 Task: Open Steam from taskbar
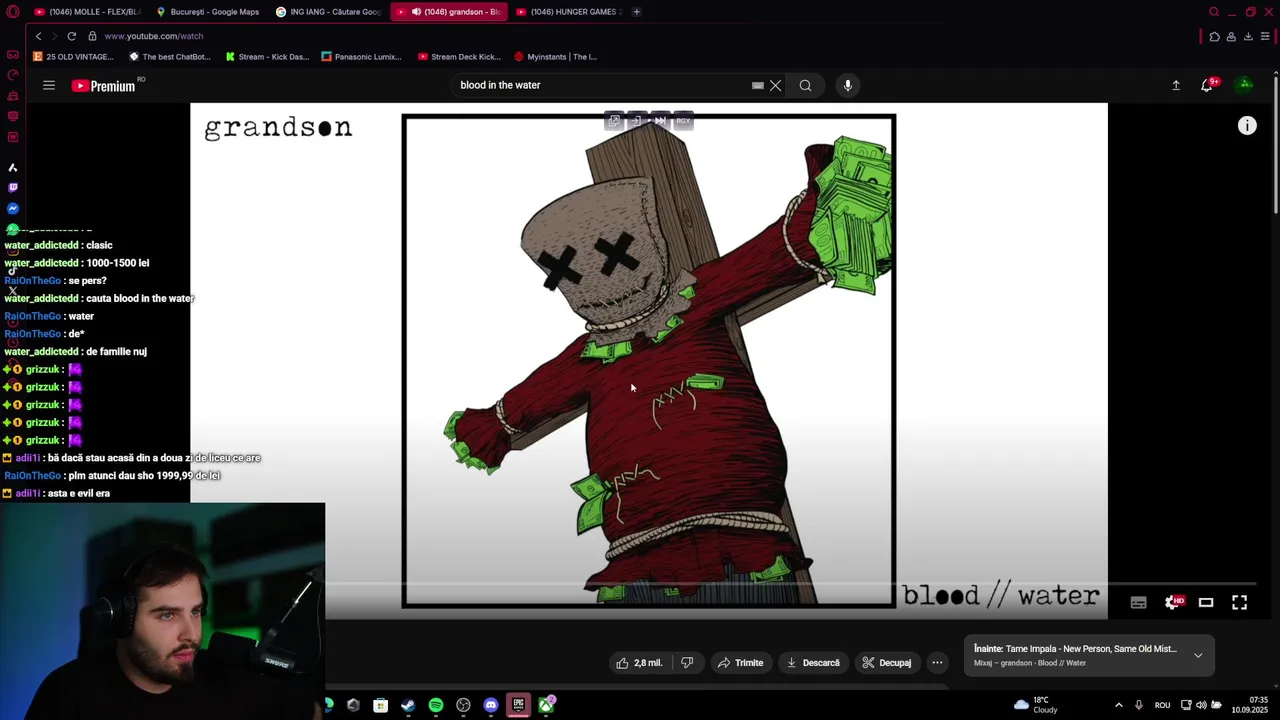pyautogui.click(x=408, y=705)
